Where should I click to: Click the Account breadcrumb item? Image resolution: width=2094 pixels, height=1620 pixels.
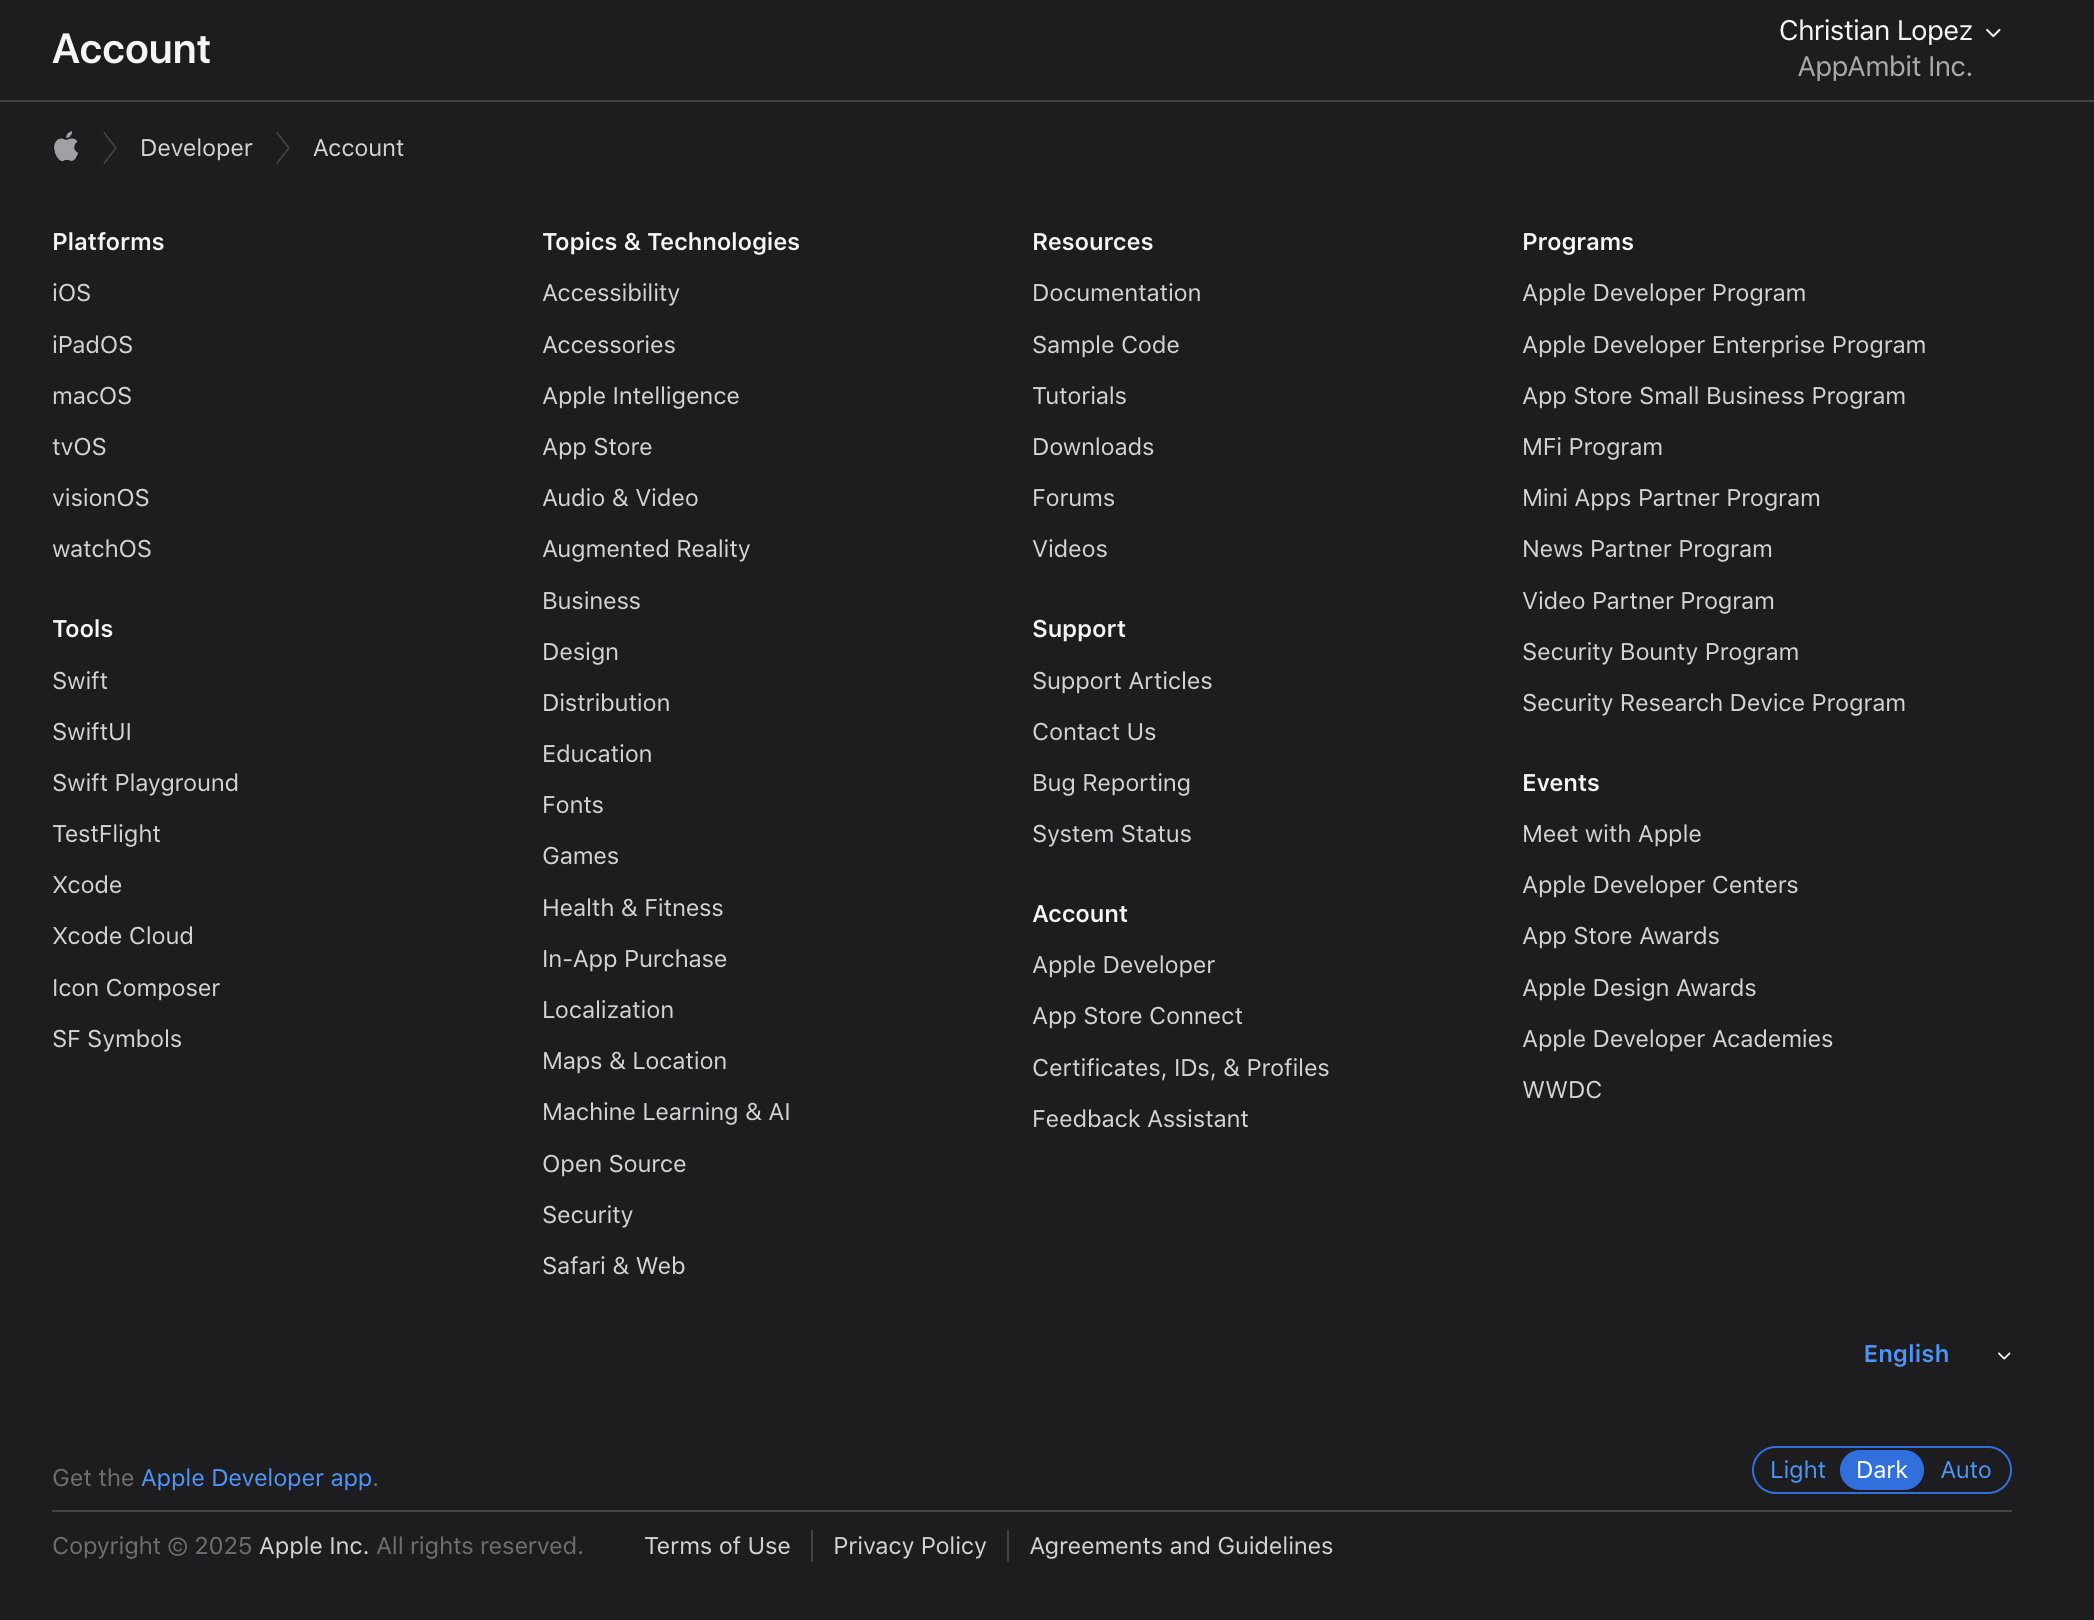(358, 148)
